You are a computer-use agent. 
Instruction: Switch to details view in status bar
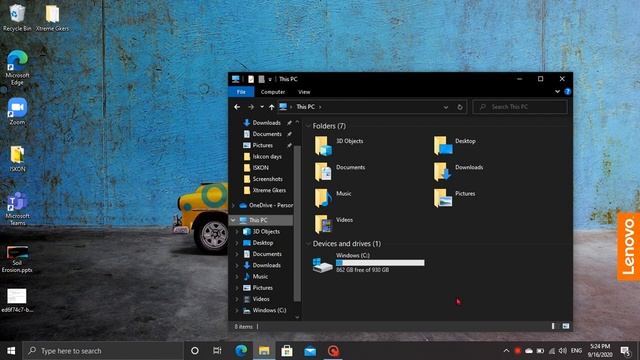coord(554,326)
